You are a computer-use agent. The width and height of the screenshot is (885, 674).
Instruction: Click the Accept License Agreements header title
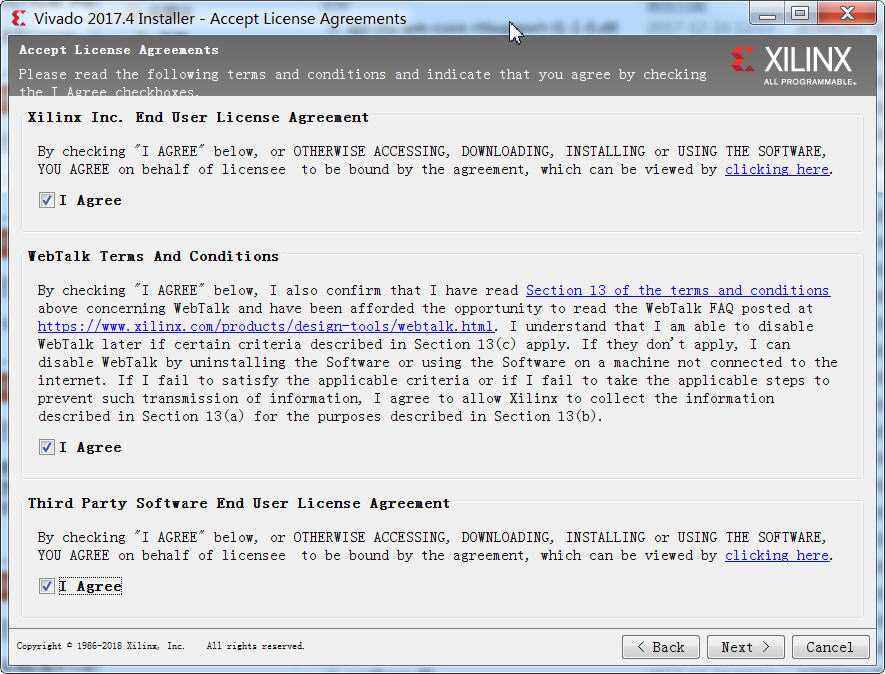coord(119,50)
